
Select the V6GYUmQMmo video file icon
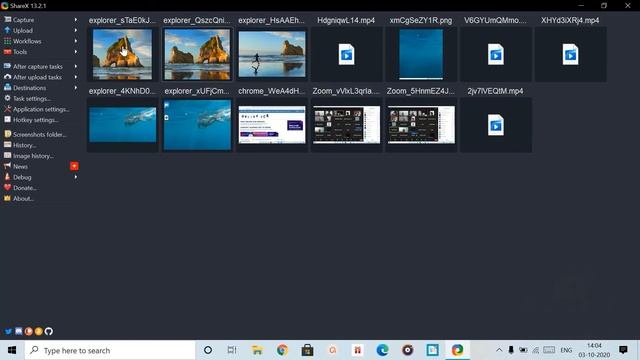pyautogui.click(x=496, y=54)
